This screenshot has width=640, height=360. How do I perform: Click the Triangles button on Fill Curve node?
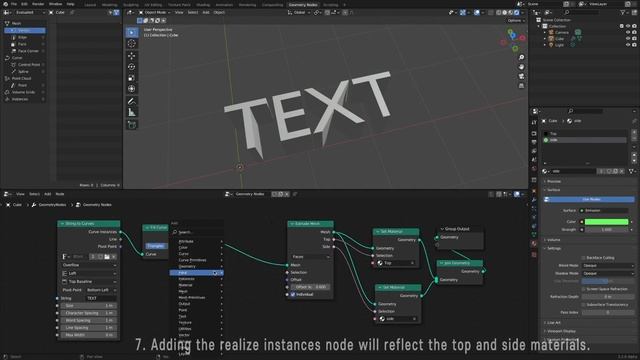(x=156, y=246)
